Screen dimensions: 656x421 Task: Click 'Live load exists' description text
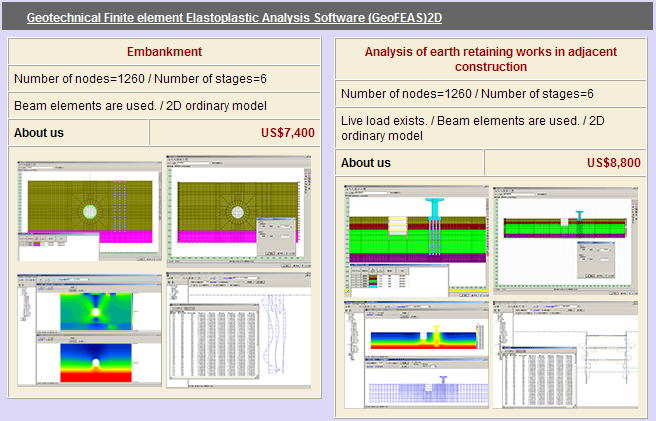pyautogui.click(x=473, y=128)
